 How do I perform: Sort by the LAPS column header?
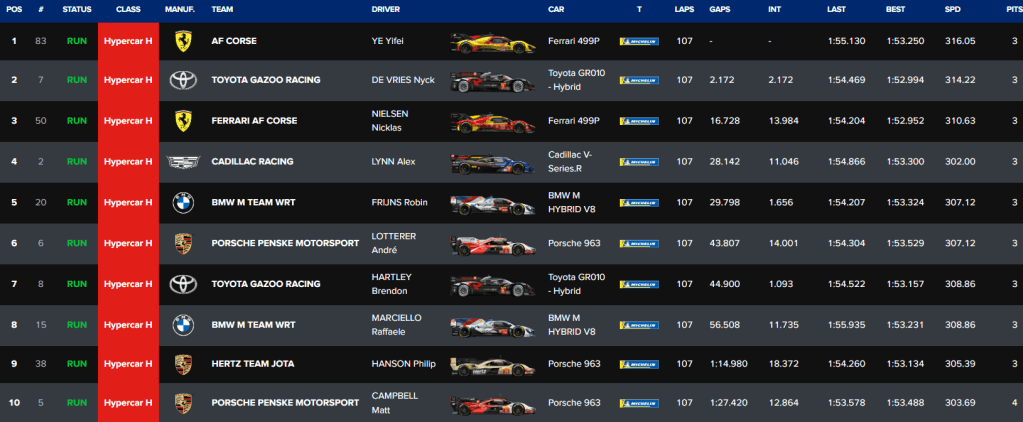684,10
